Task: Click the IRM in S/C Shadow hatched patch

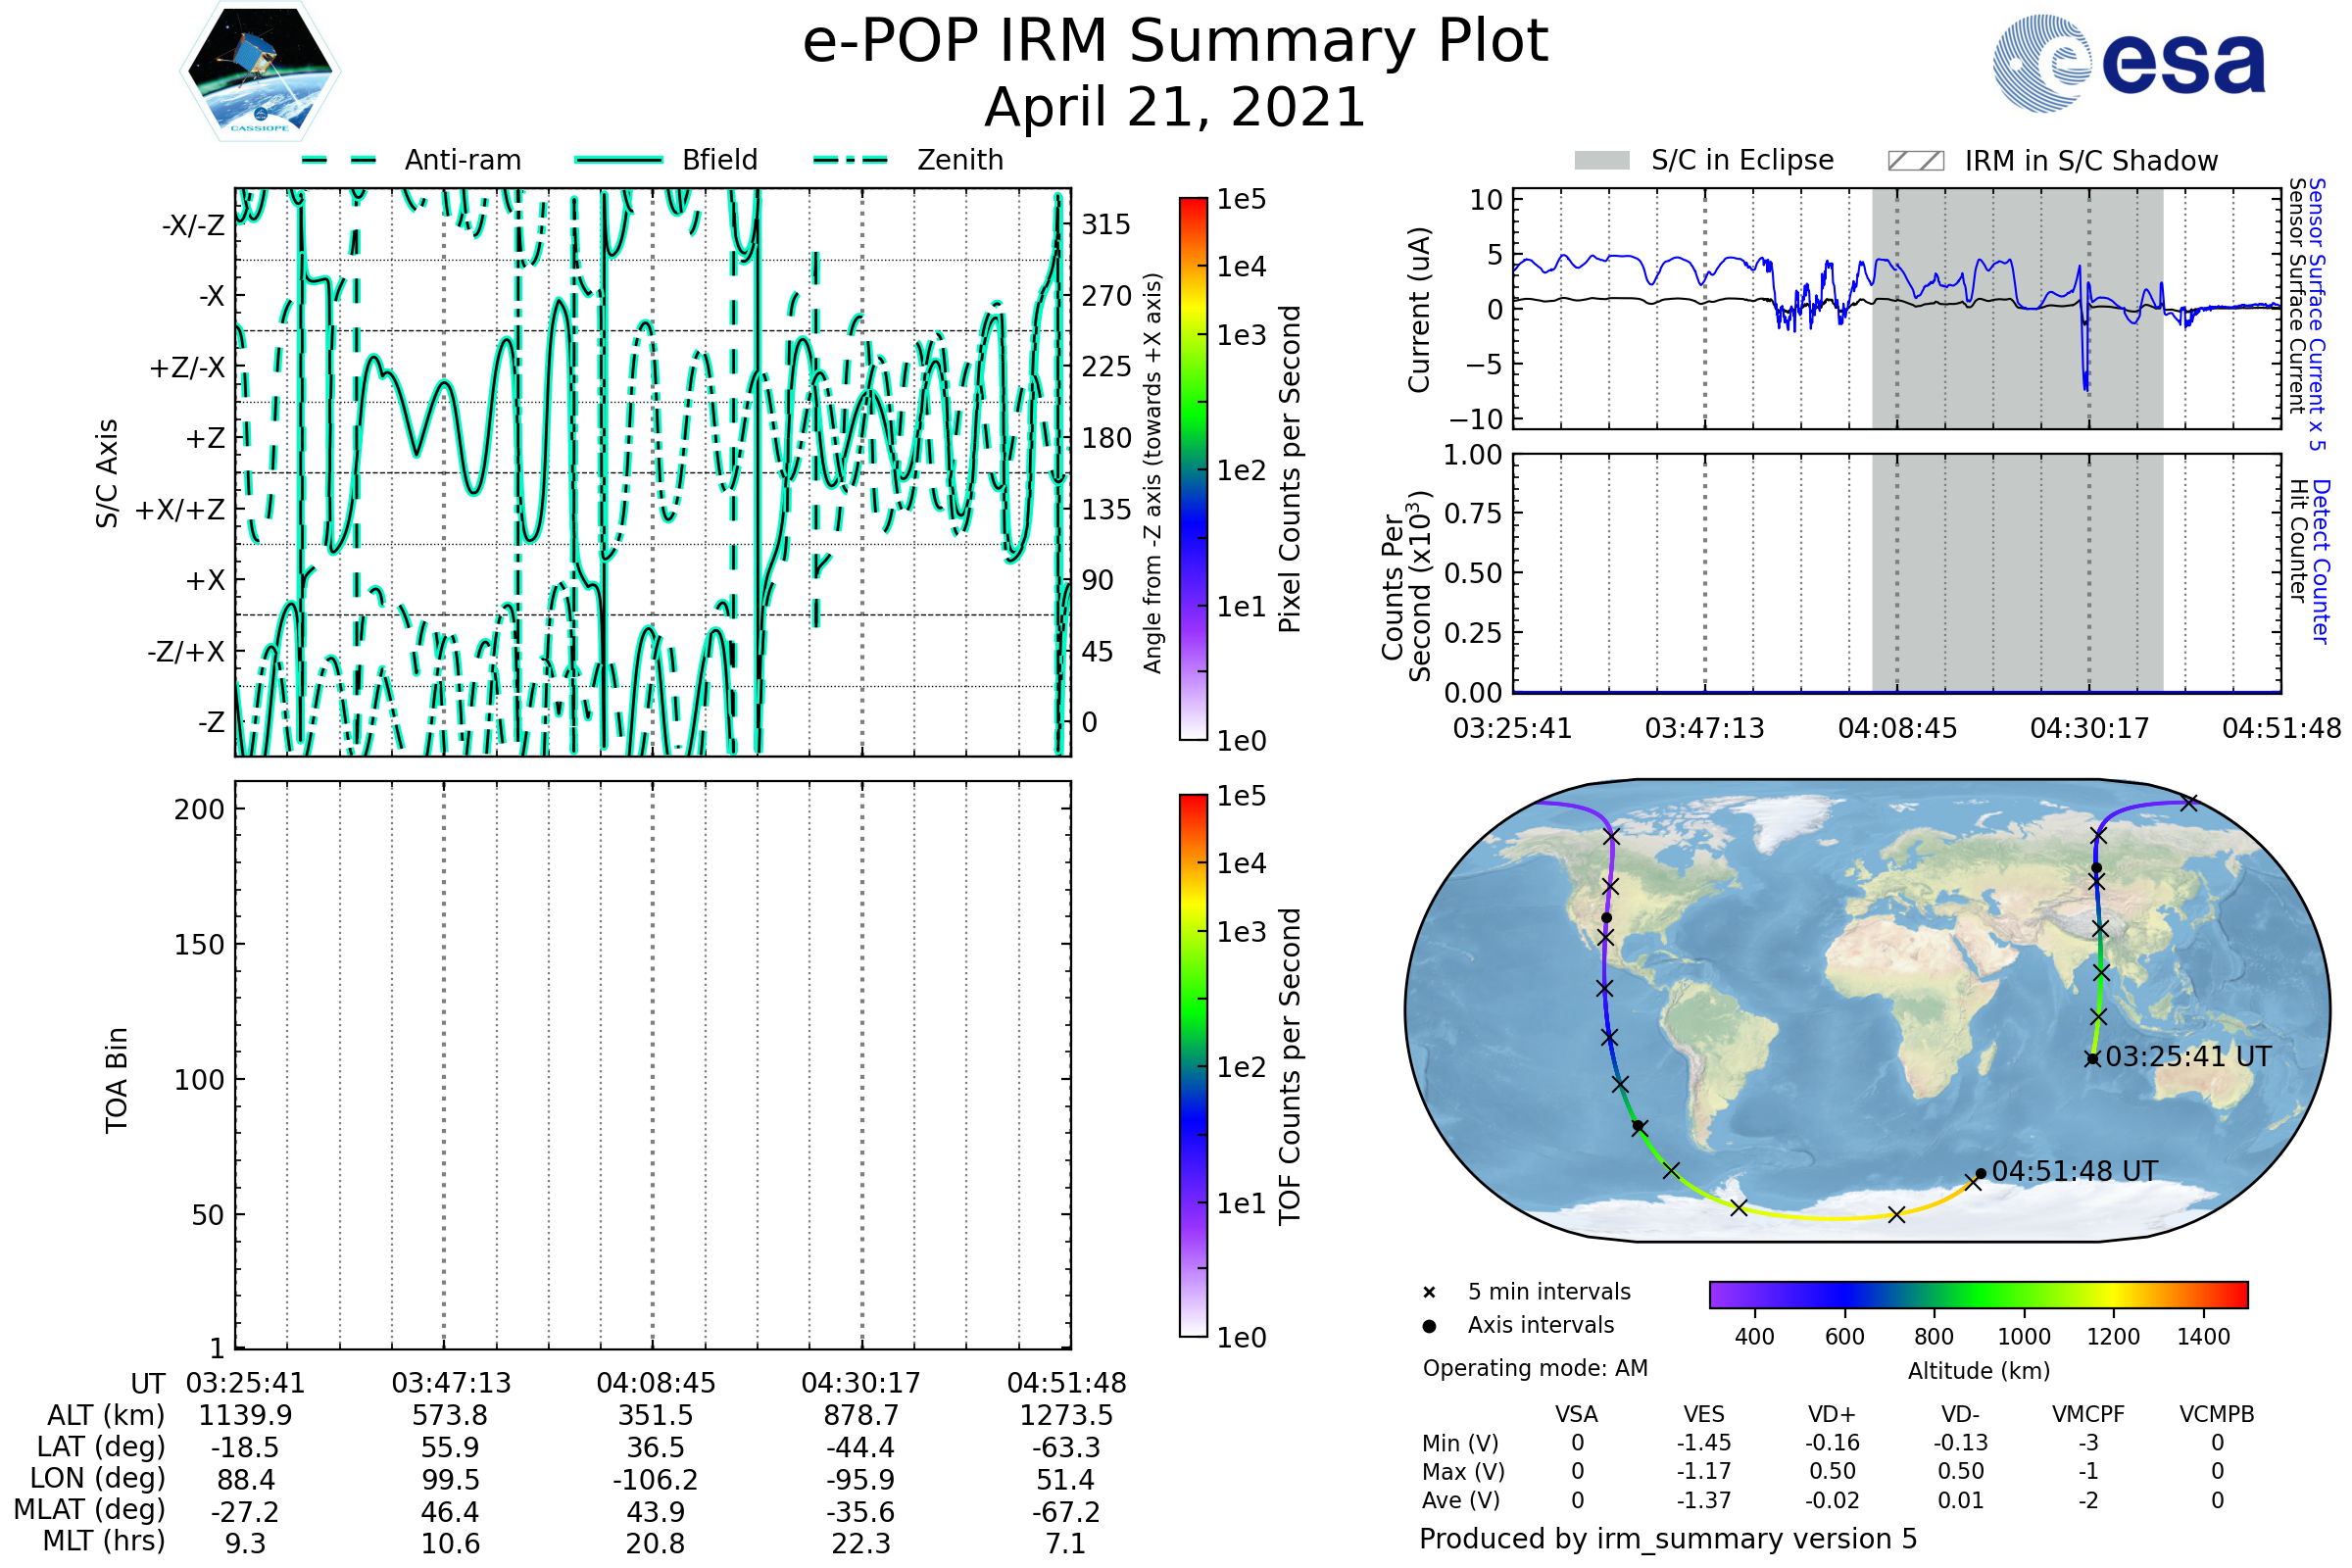Action: (1915, 161)
